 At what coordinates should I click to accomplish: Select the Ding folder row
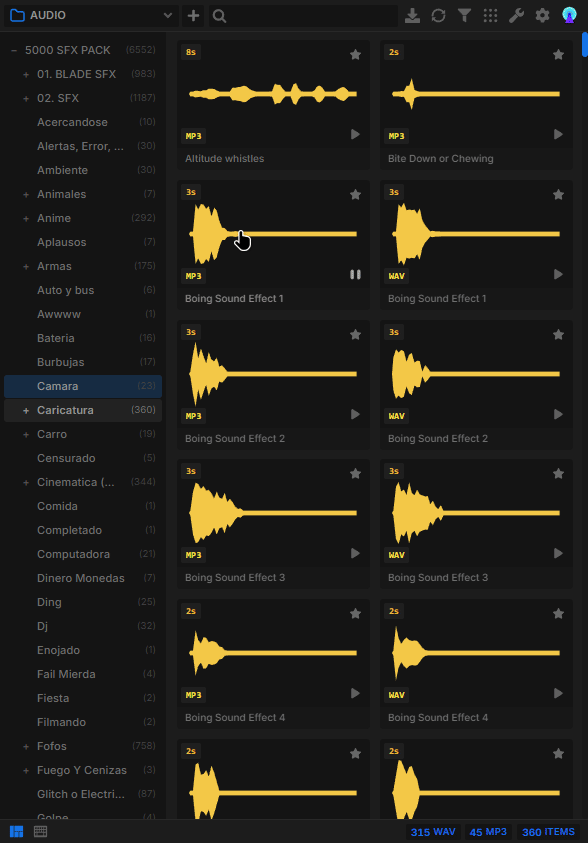[x=83, y=602]
